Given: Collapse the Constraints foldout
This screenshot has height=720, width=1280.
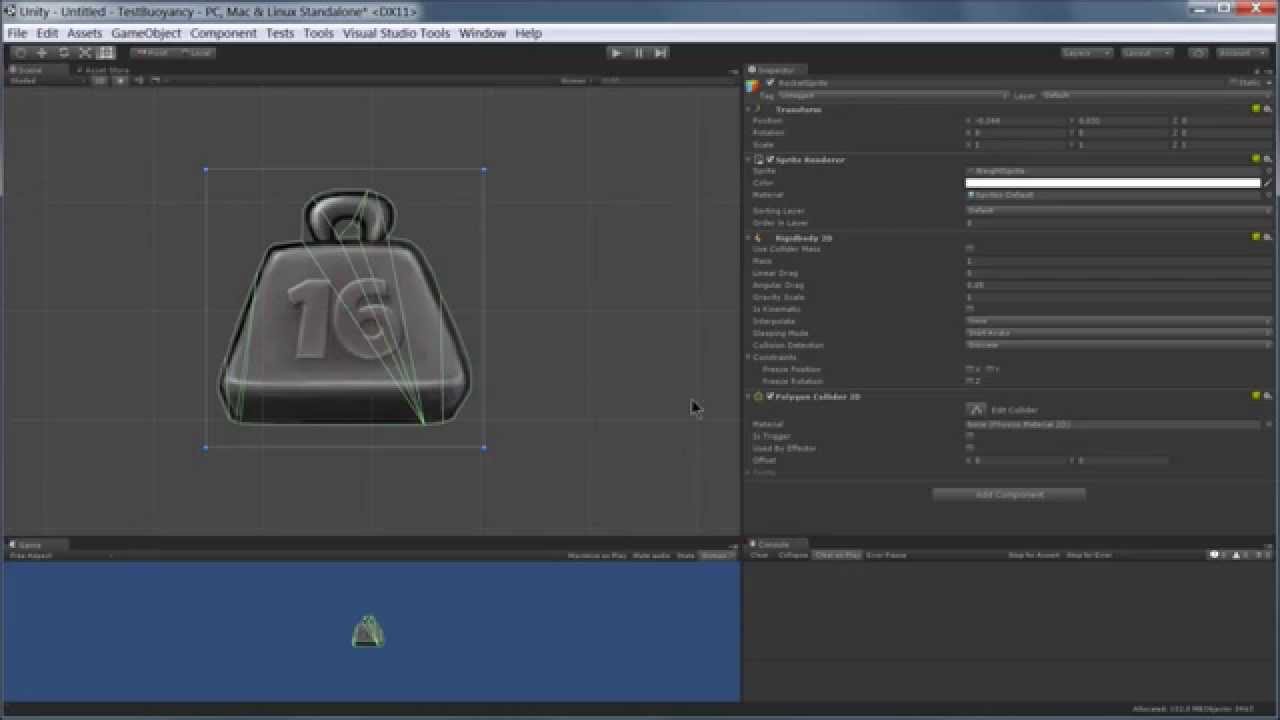Looking at the screenshot, I should pos(748,357).
